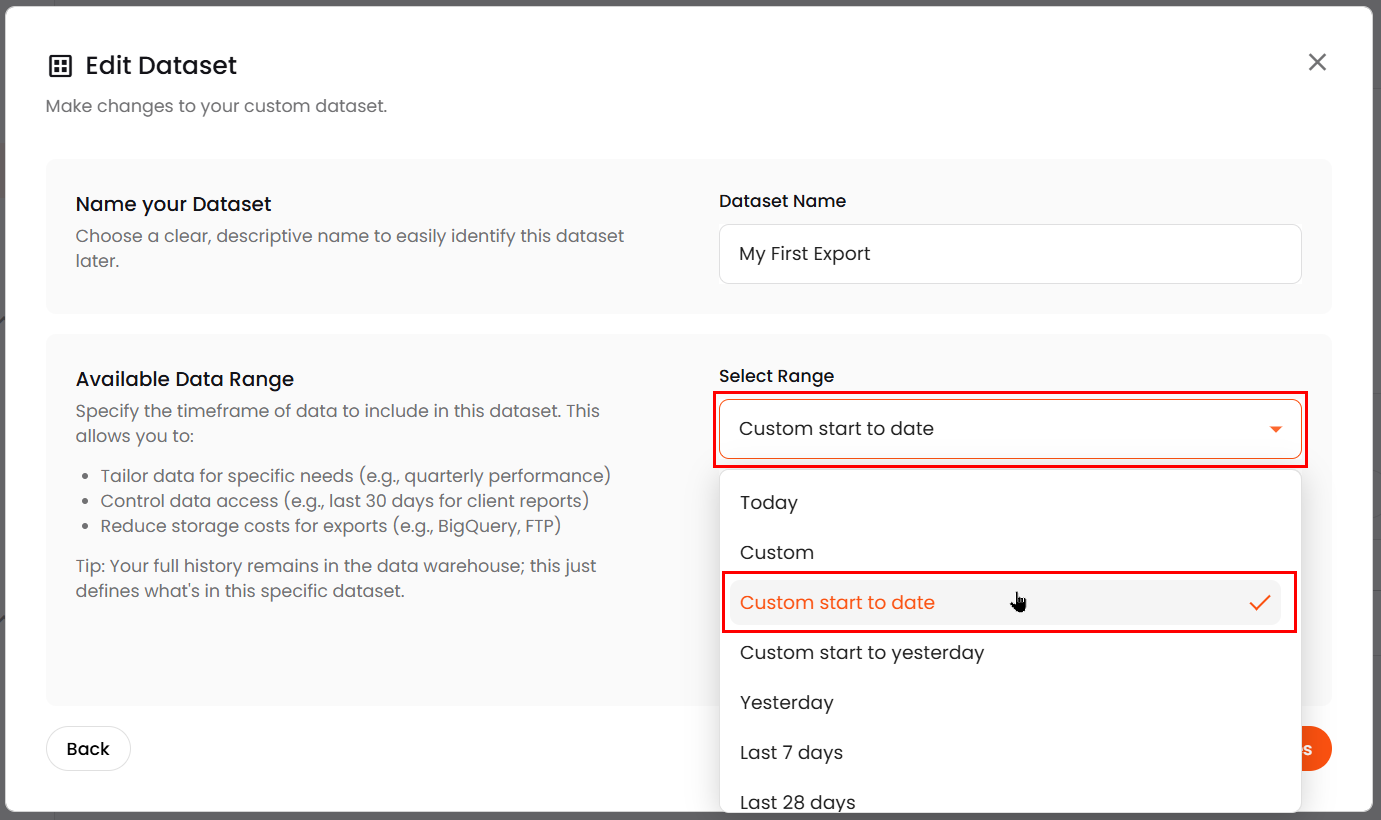The image size is (1381, 820).
Task: Choose Last 7 days from list
Action: click(791, 753)
